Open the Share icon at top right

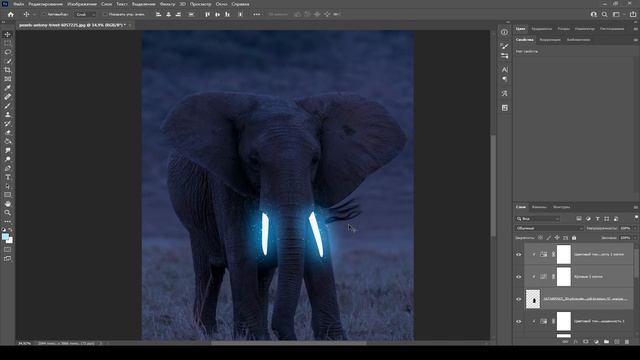[x=633, y=14]
